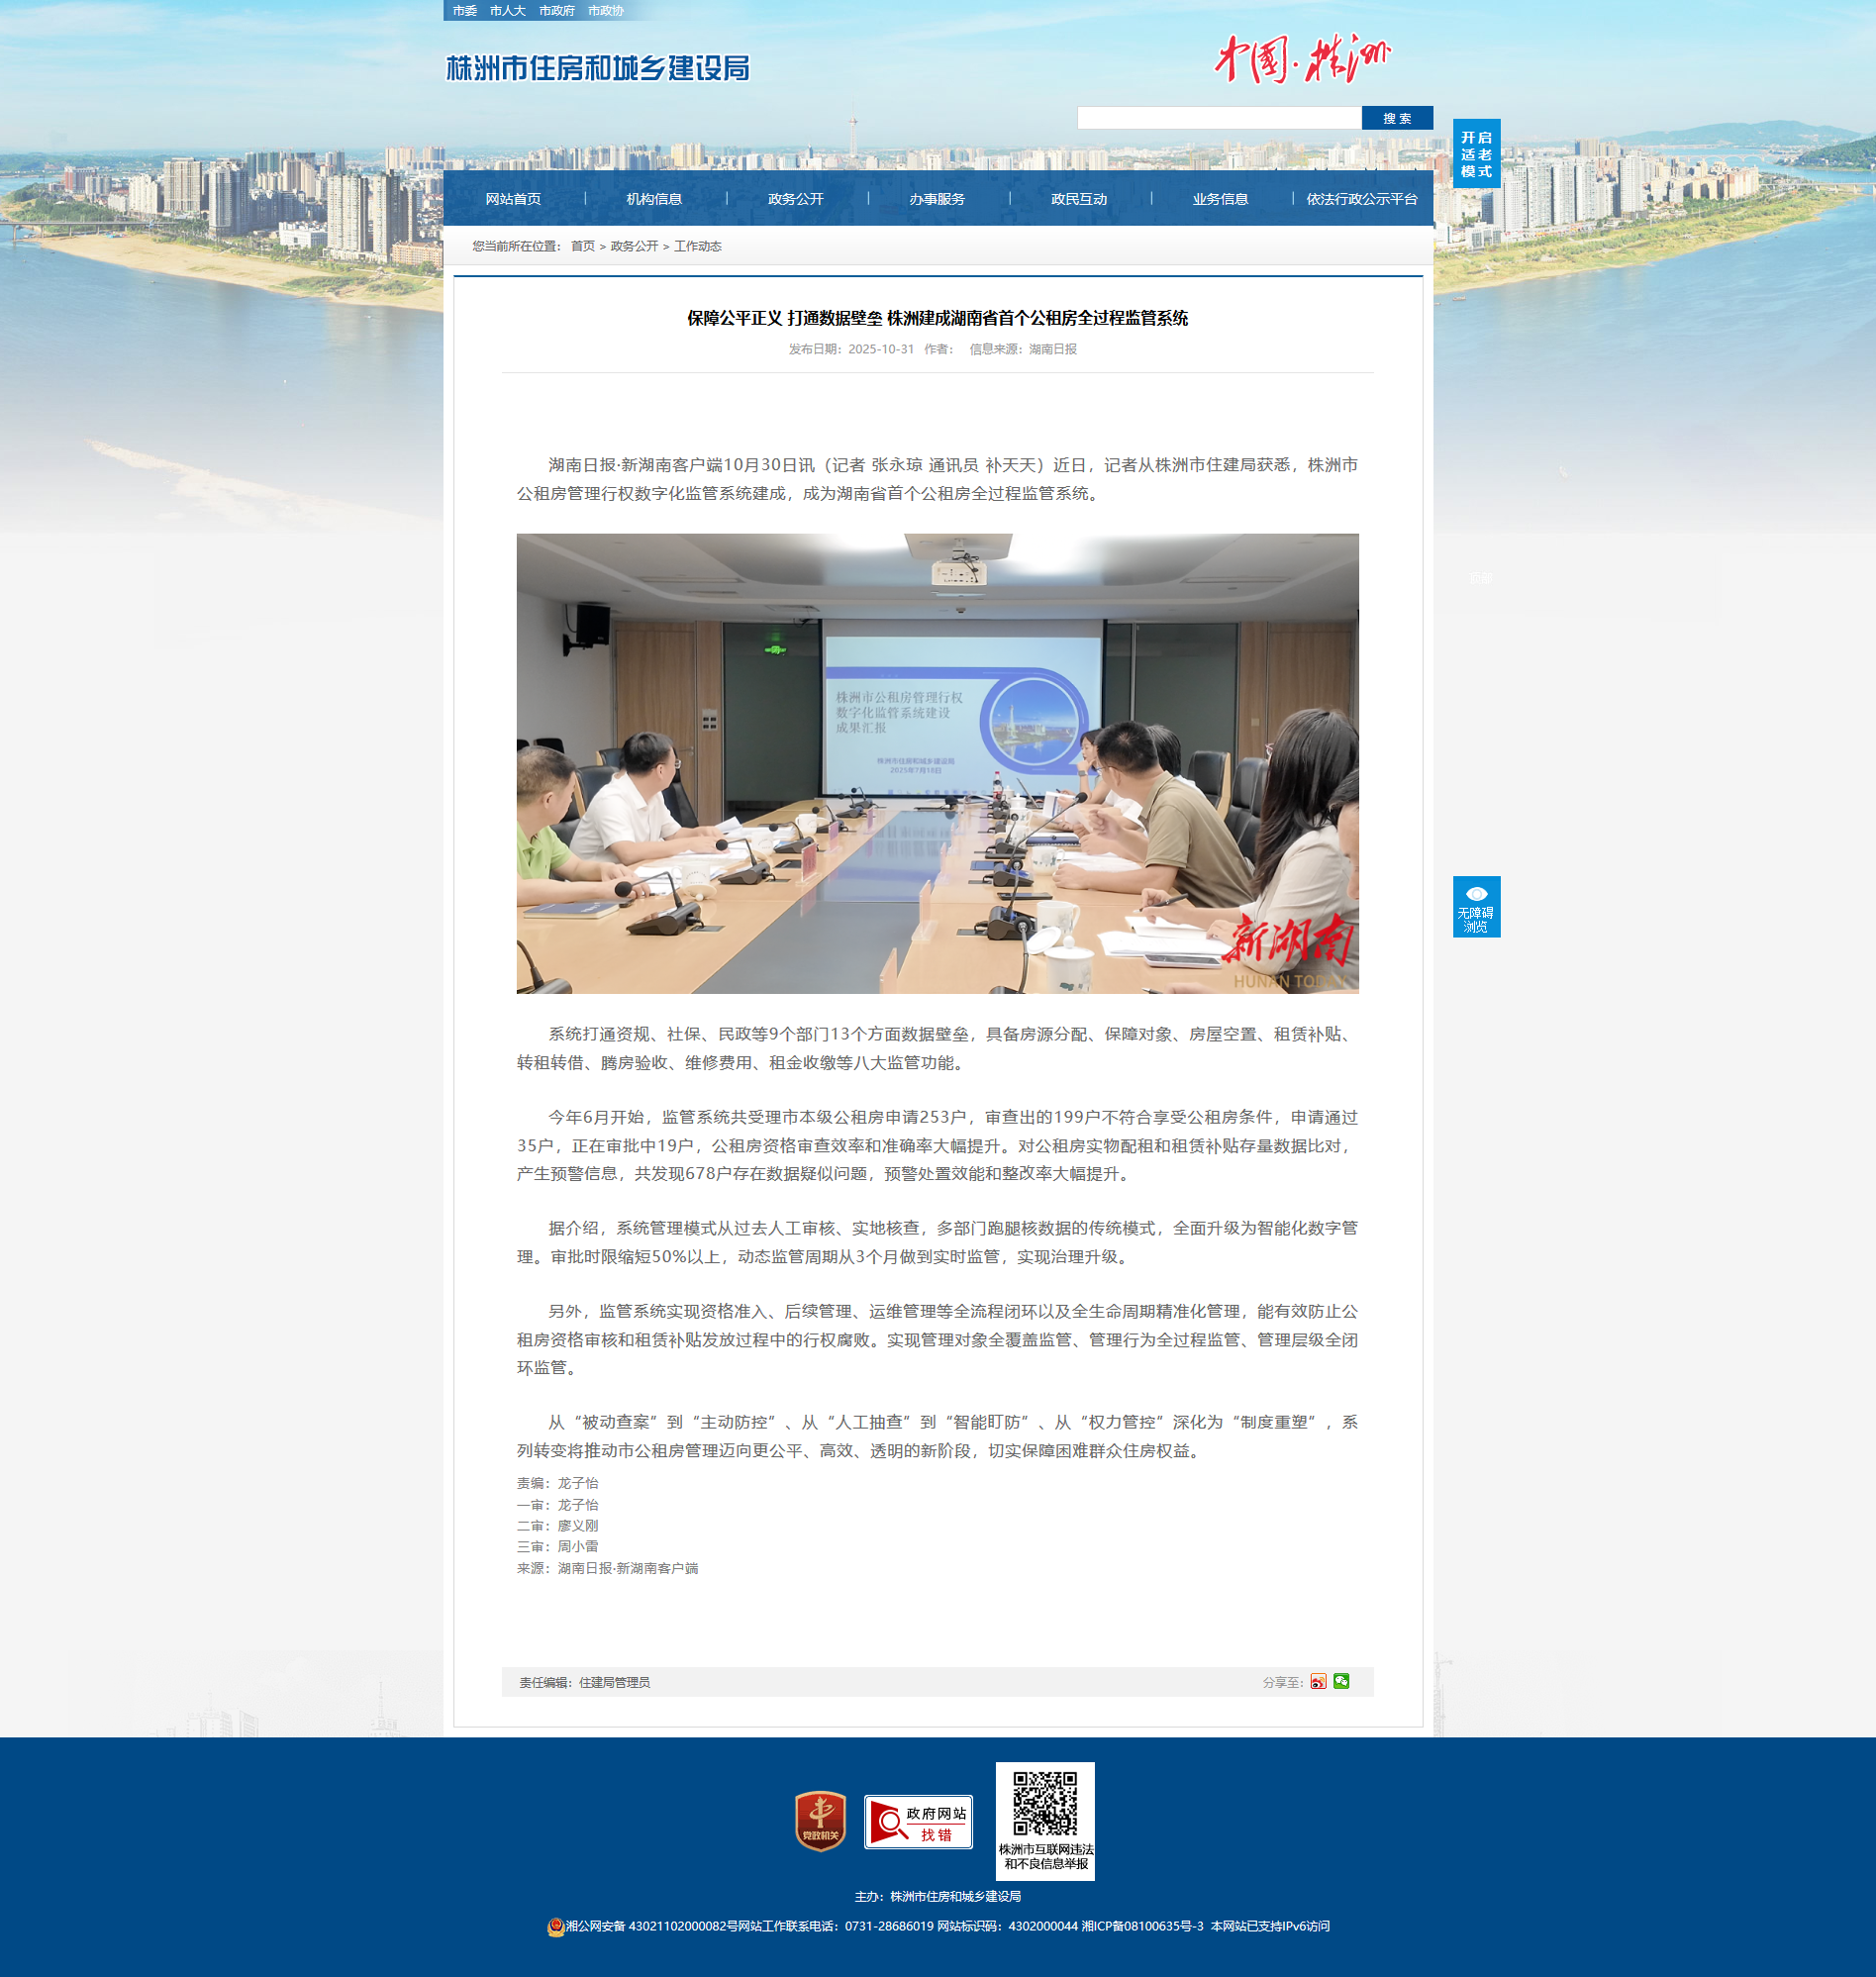Click the Weibo share icon
Viewport: 1876px width, 1977px height.
(1318, 1682)
